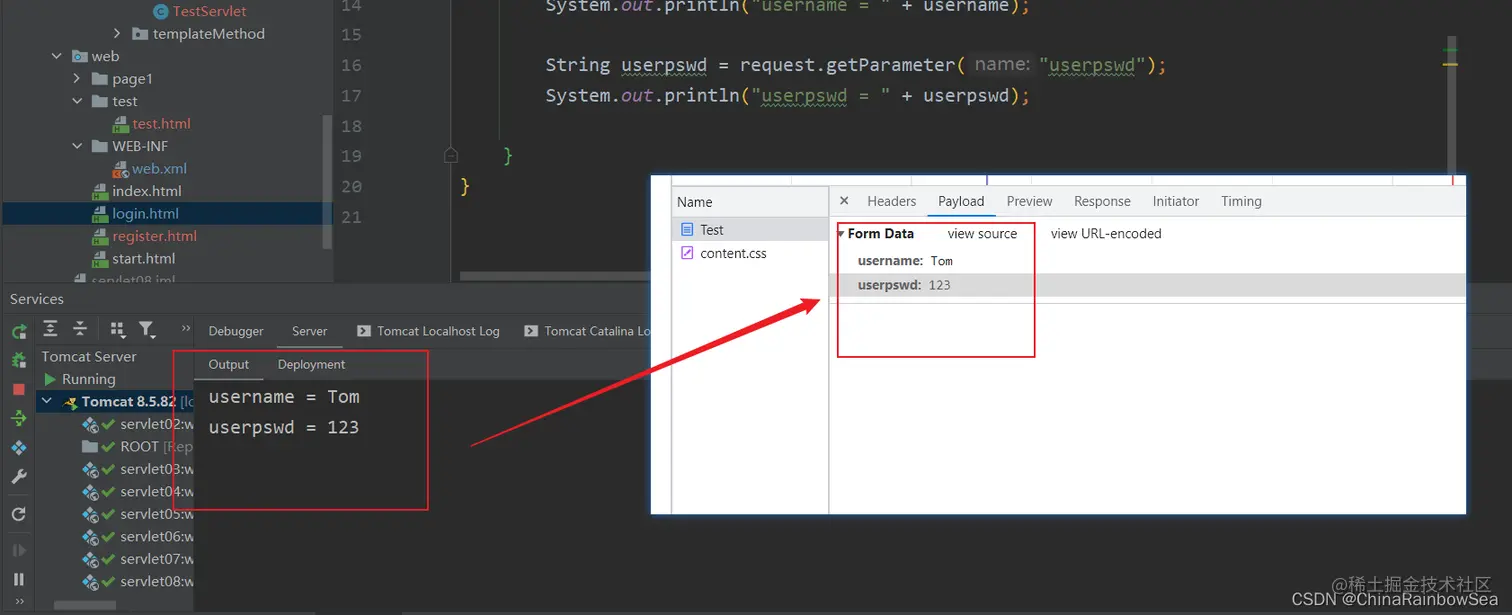Click the circular refresh icon in Services sidebar

point(18,514)
